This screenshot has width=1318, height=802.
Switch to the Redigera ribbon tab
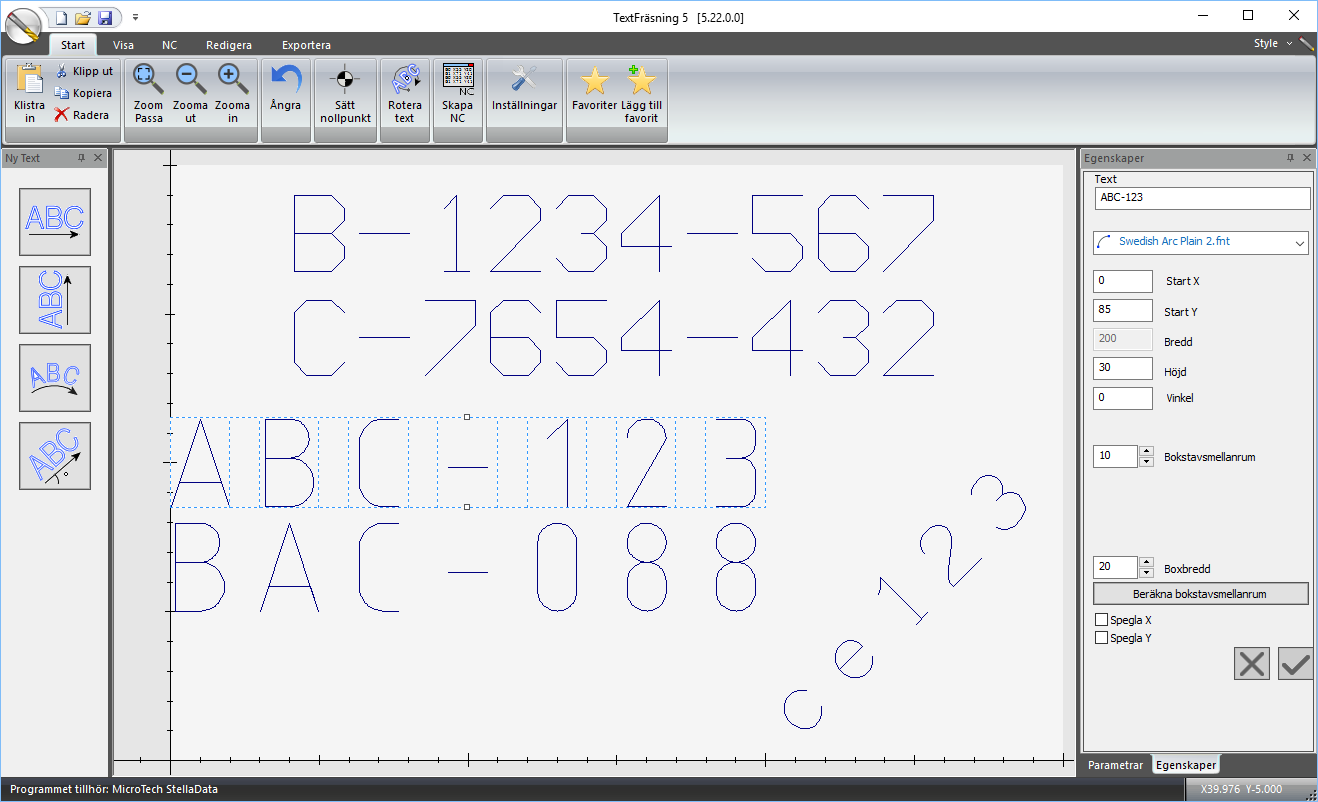pyautogui.click(x=229, y=45)
